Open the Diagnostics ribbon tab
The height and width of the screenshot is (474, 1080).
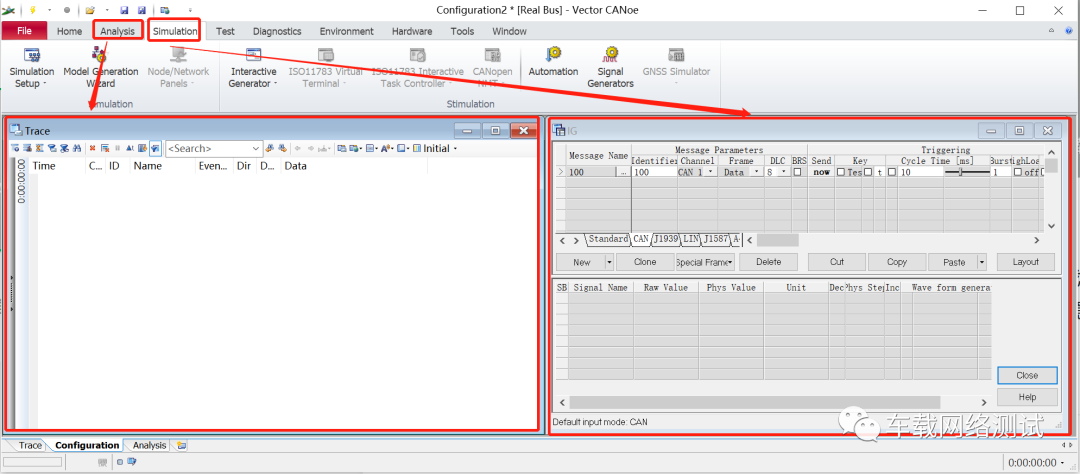click(277, 31)
